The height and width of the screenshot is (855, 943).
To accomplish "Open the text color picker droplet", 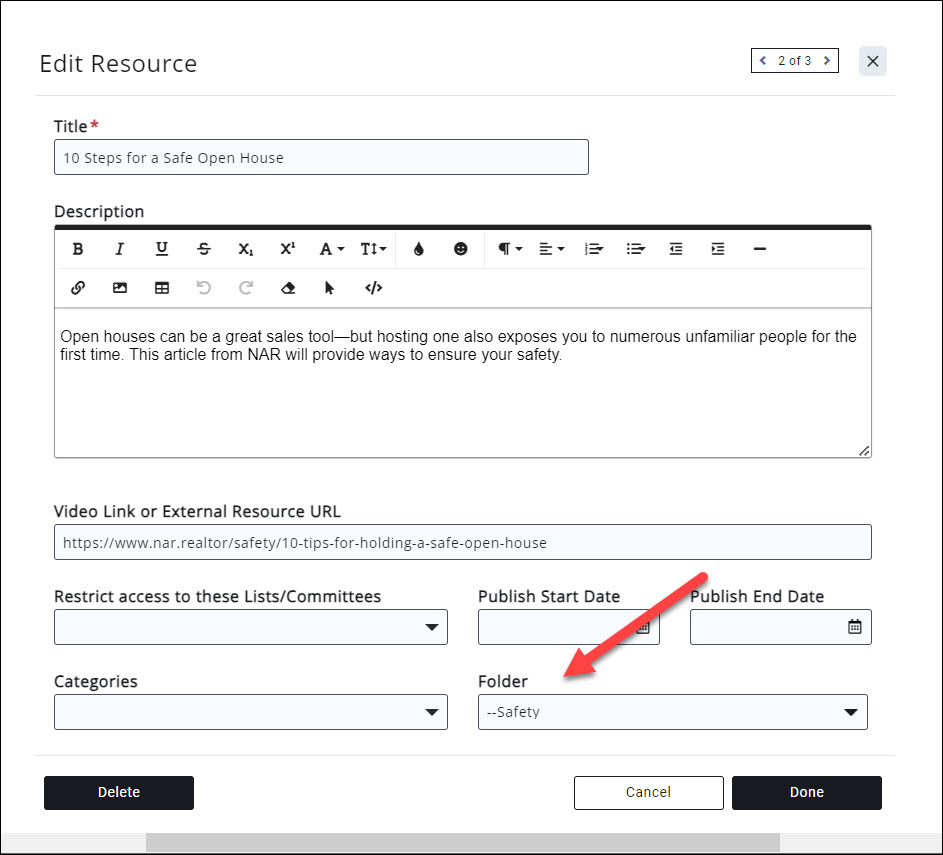I will coord(418,249).
